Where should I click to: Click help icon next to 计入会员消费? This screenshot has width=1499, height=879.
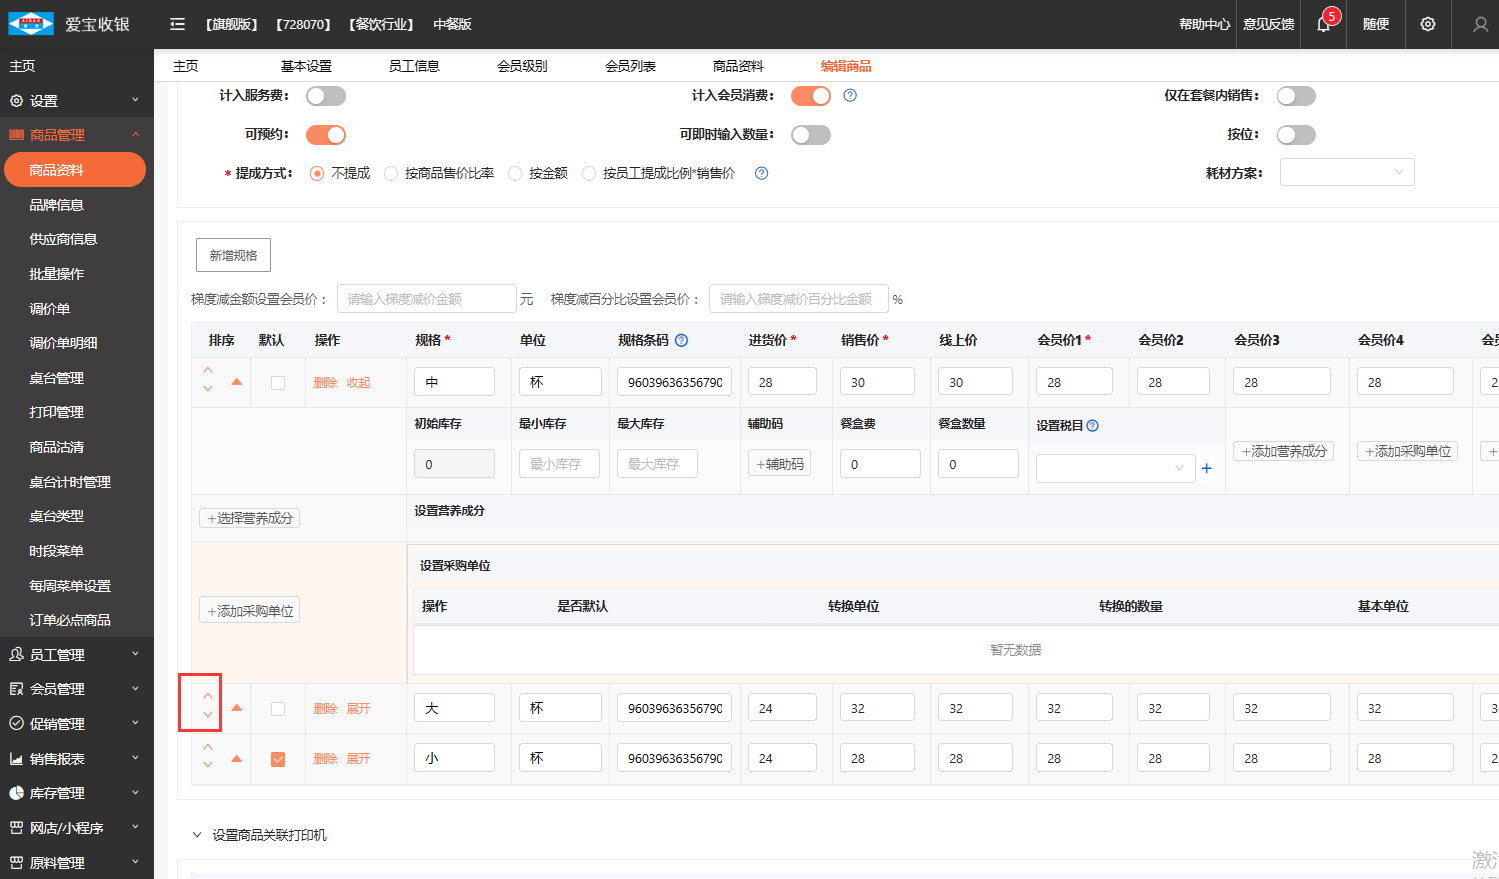[850, 96]
